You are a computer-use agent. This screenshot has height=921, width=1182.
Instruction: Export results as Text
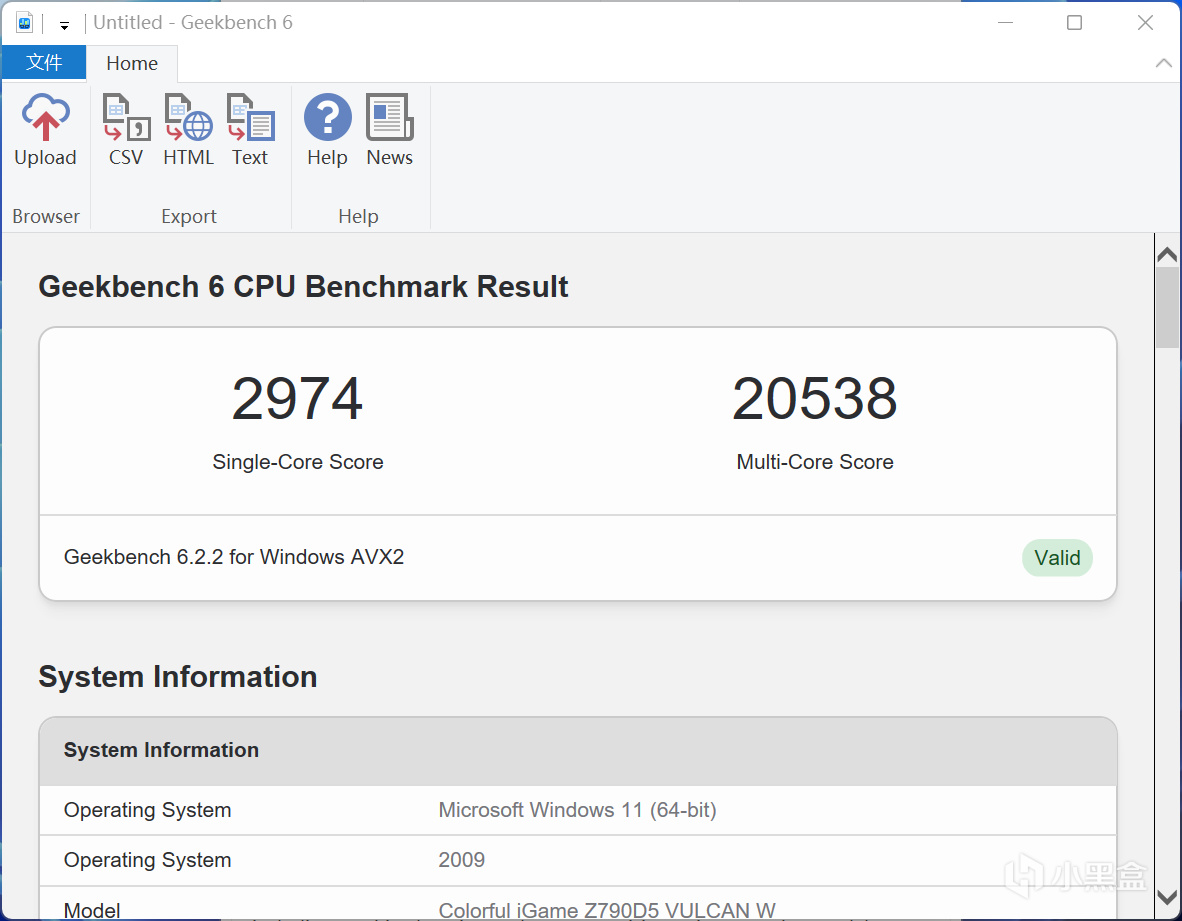[x=250, y=130]
